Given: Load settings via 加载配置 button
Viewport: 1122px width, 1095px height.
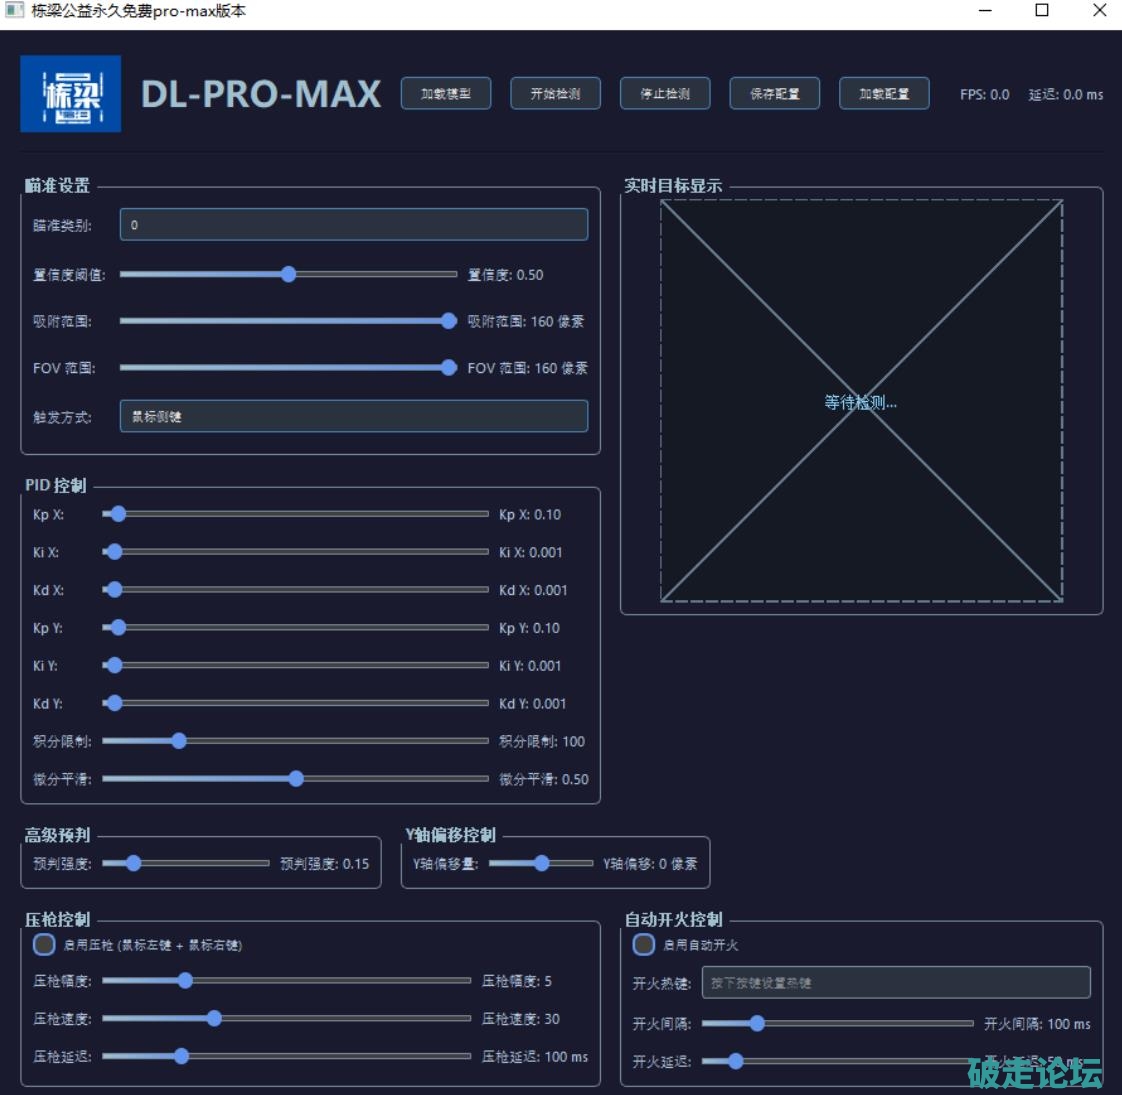Looking at the screenshot, I should pos(884,94).
